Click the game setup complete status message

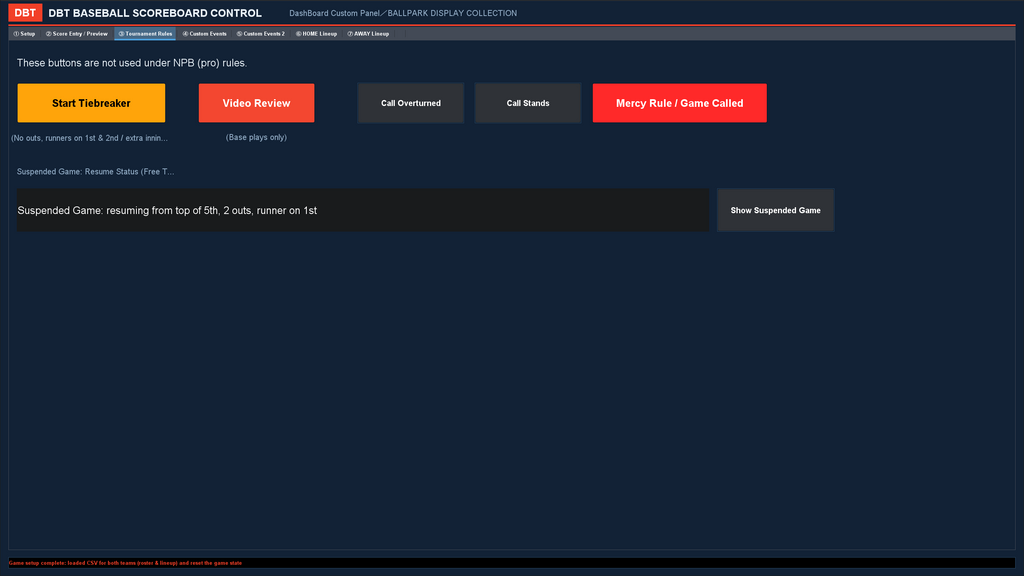[125, 563]
